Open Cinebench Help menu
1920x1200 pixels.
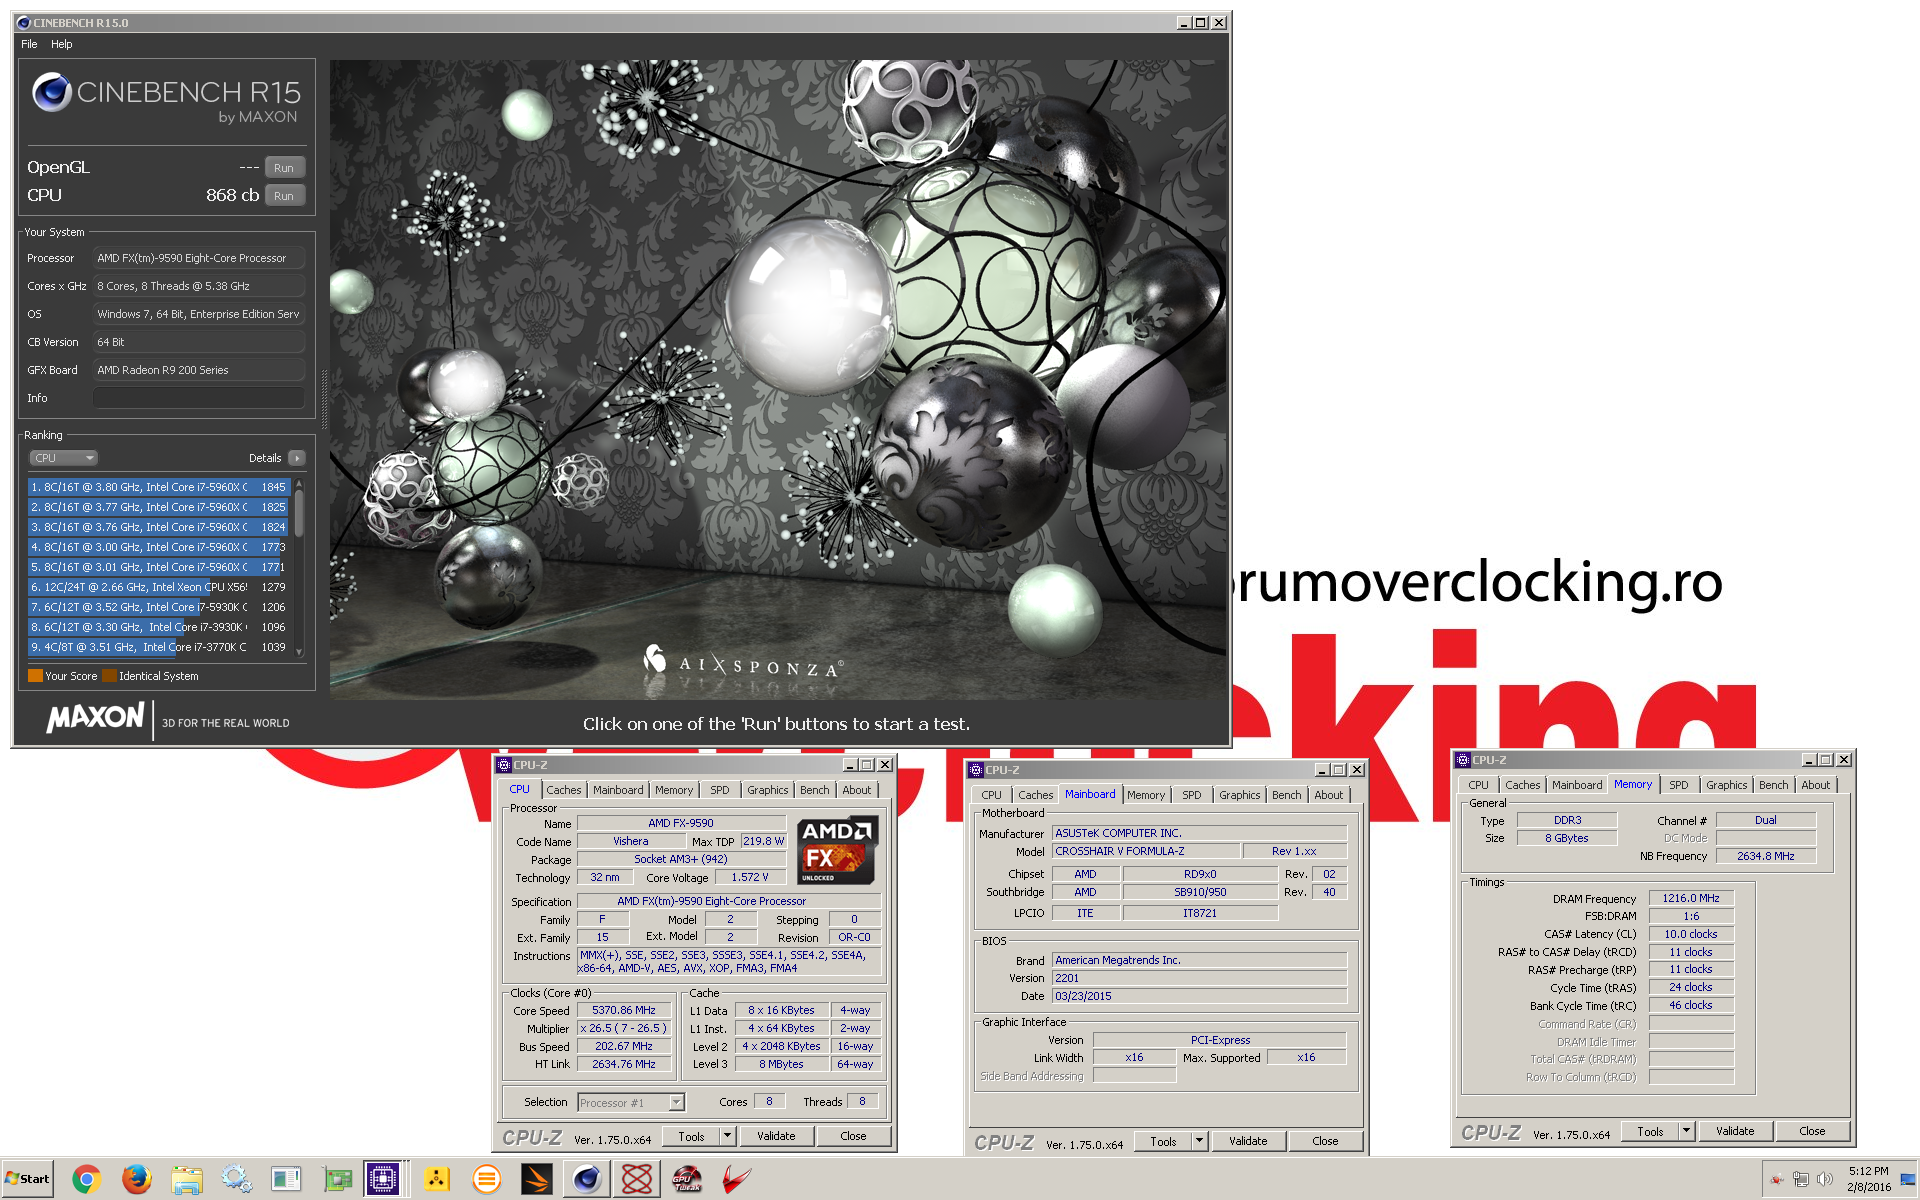click(x=62, y=44)
